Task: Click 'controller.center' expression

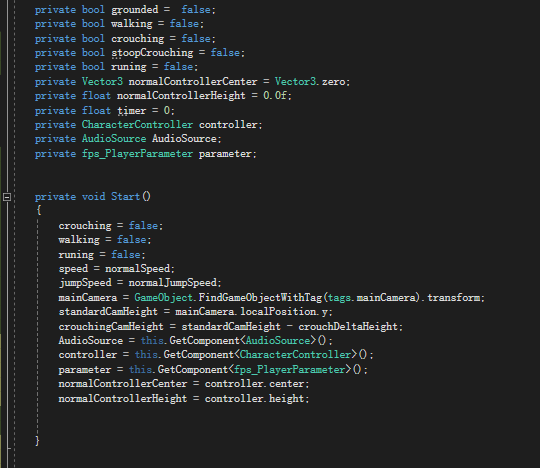Action: 255,384
